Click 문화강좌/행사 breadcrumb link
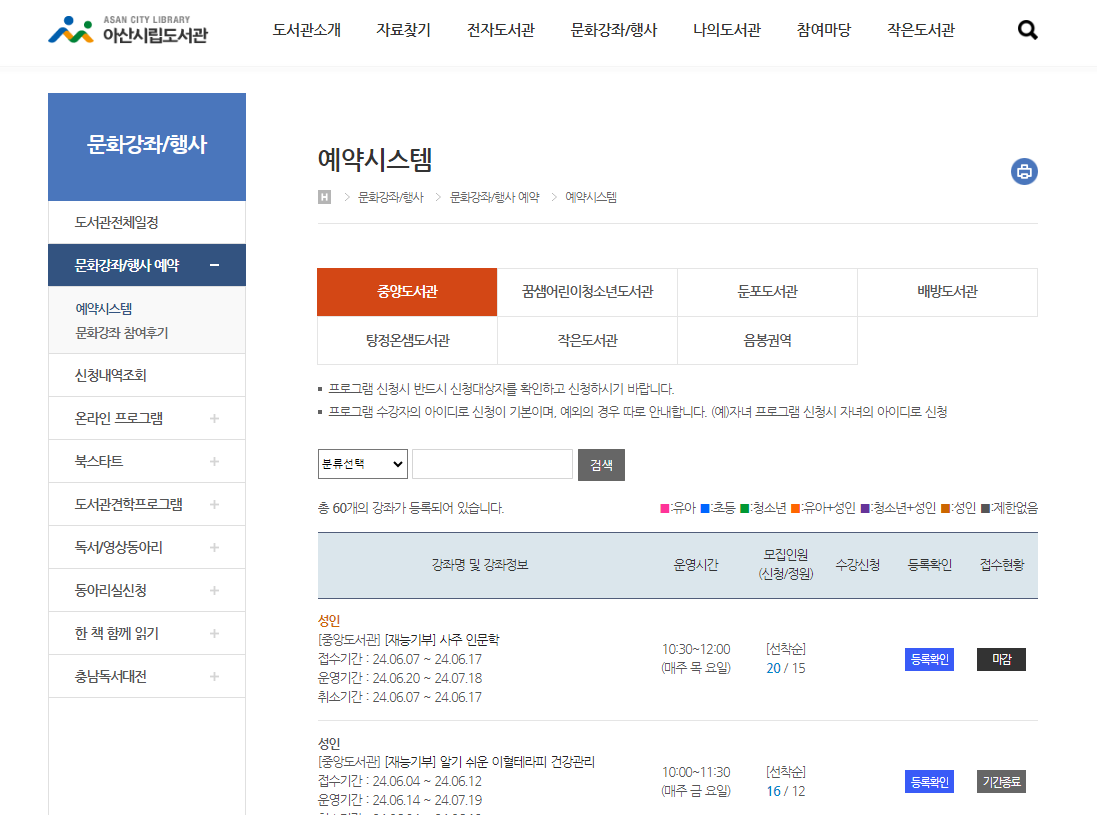1097x815 pixels. (x=391, y=197)
